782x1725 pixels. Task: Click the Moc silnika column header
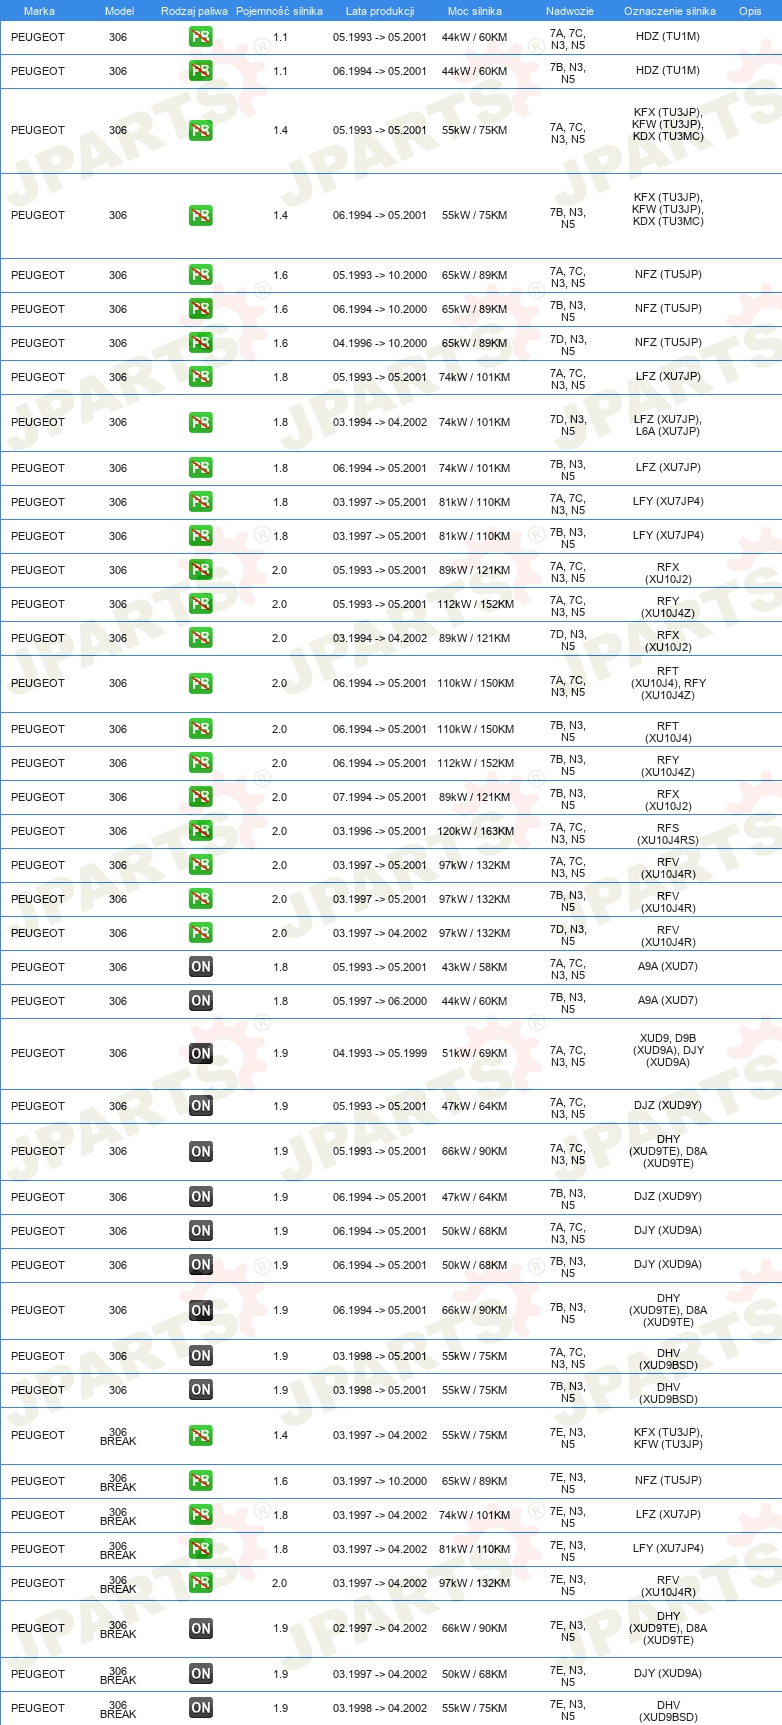[x=475, y=11]
